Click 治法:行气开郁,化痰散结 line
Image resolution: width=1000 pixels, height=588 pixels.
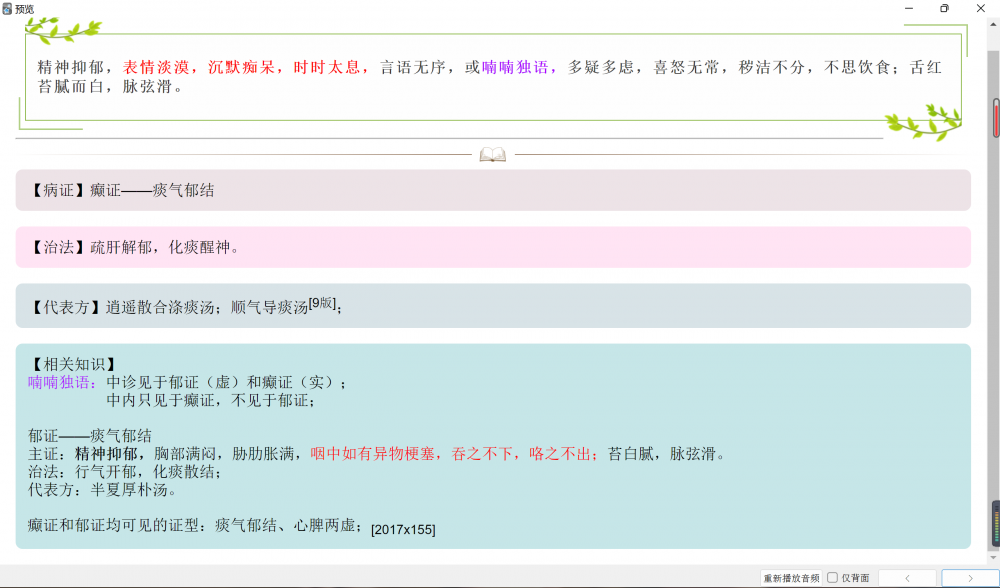125,472
